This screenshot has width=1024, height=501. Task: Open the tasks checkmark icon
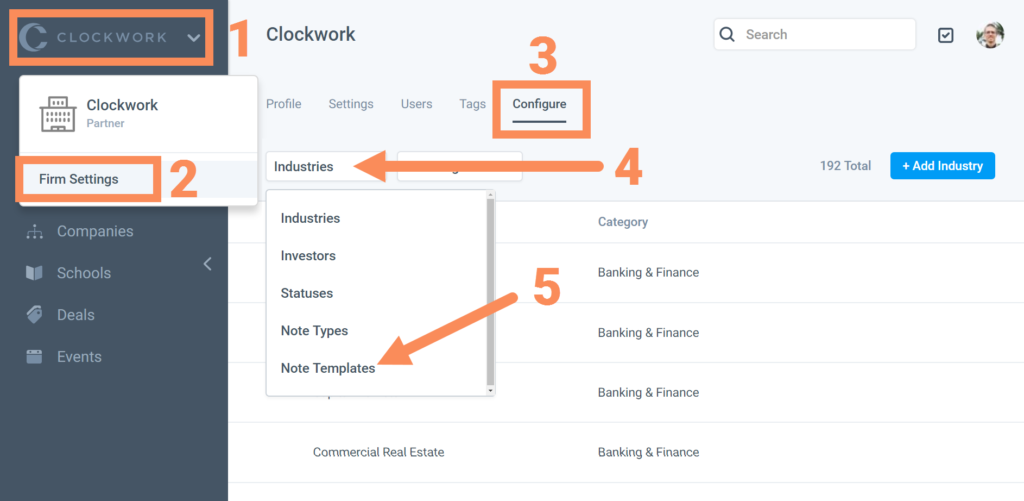click(946, 35)
